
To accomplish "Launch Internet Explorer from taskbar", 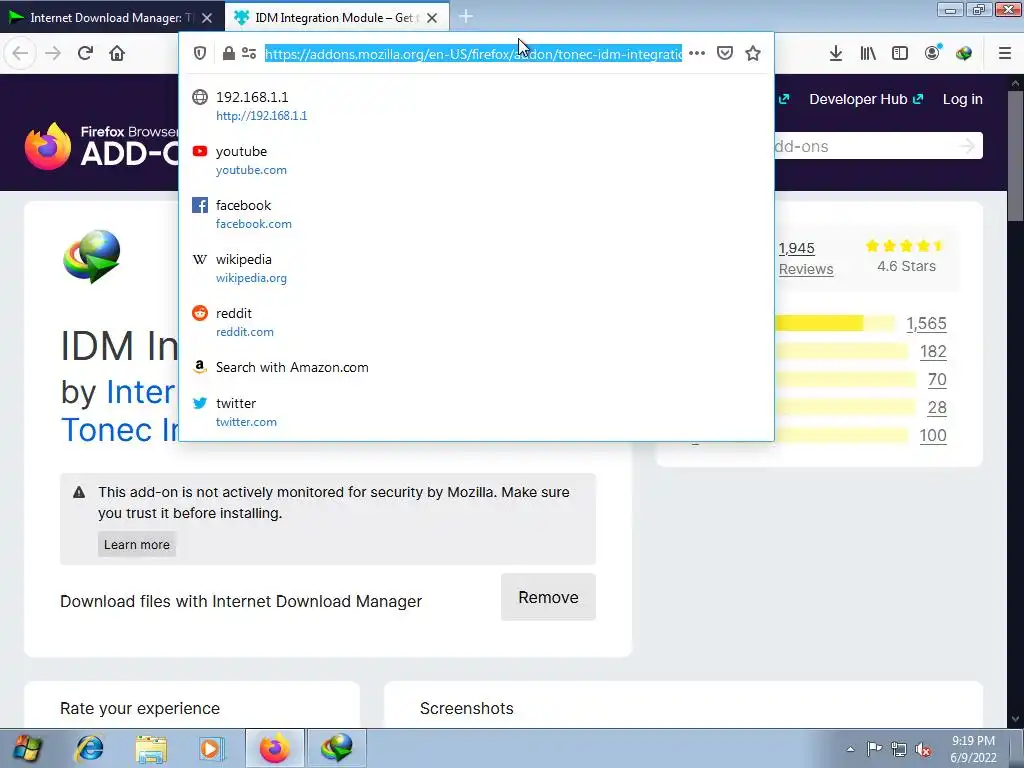I will coord(89,748).
